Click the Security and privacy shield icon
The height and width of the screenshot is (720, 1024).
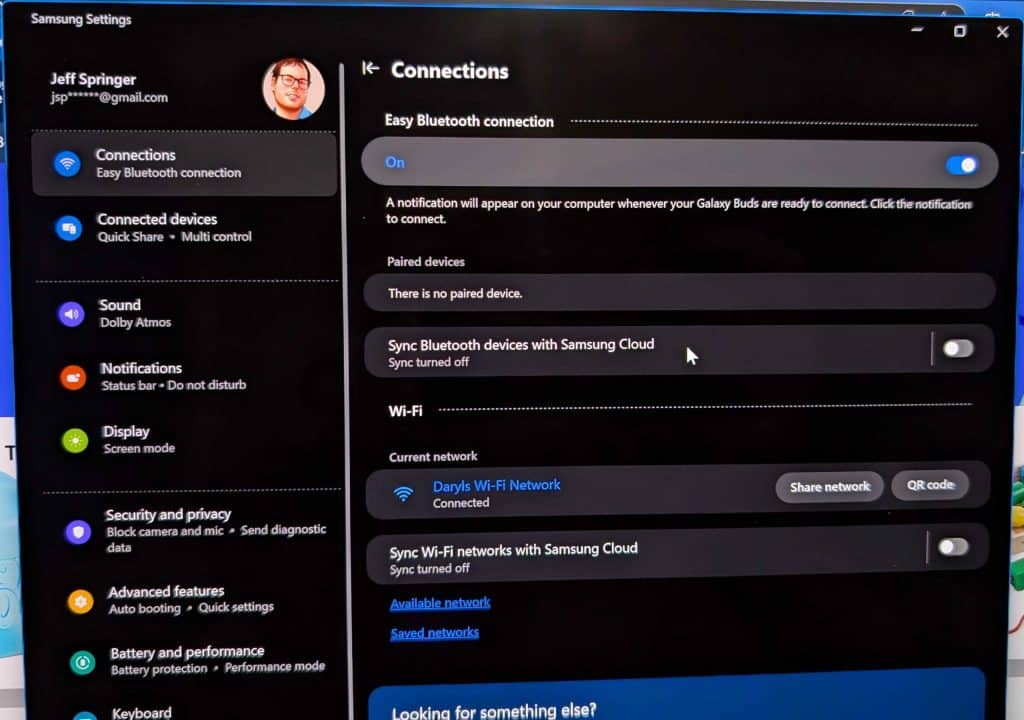click(x=78, y=532)
